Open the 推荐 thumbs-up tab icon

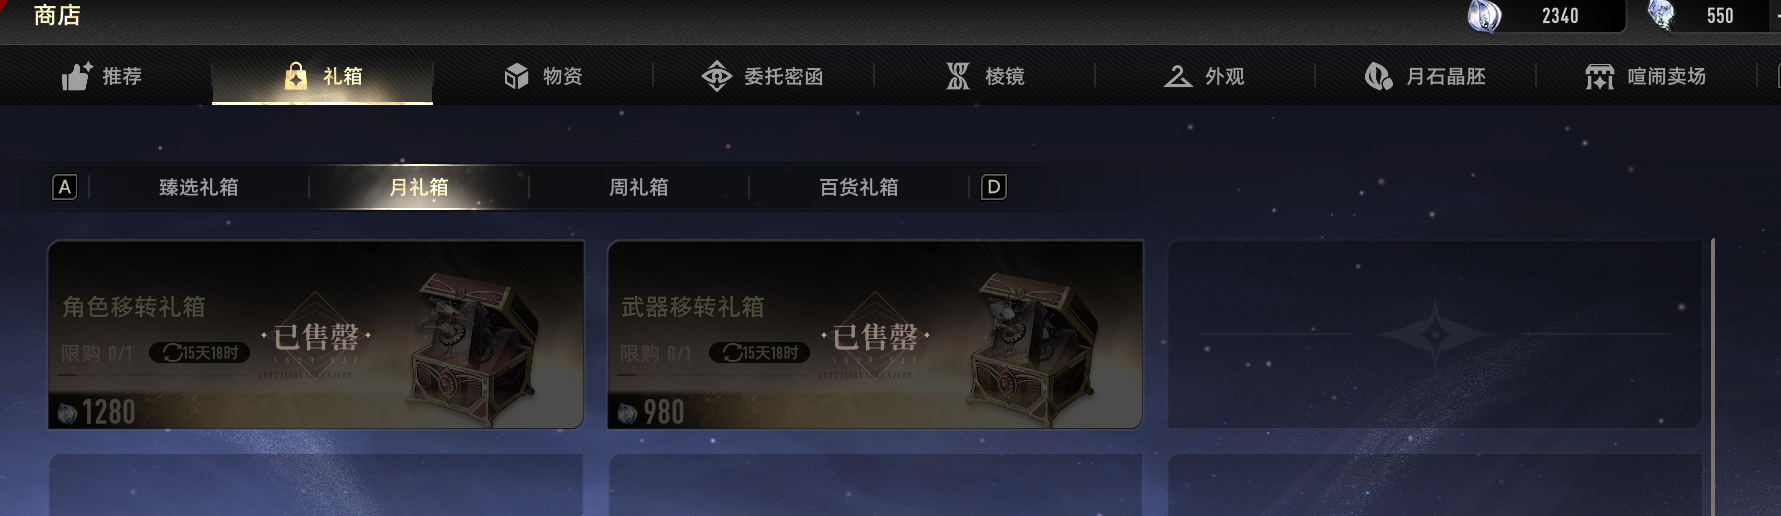(x=76, y=76)
